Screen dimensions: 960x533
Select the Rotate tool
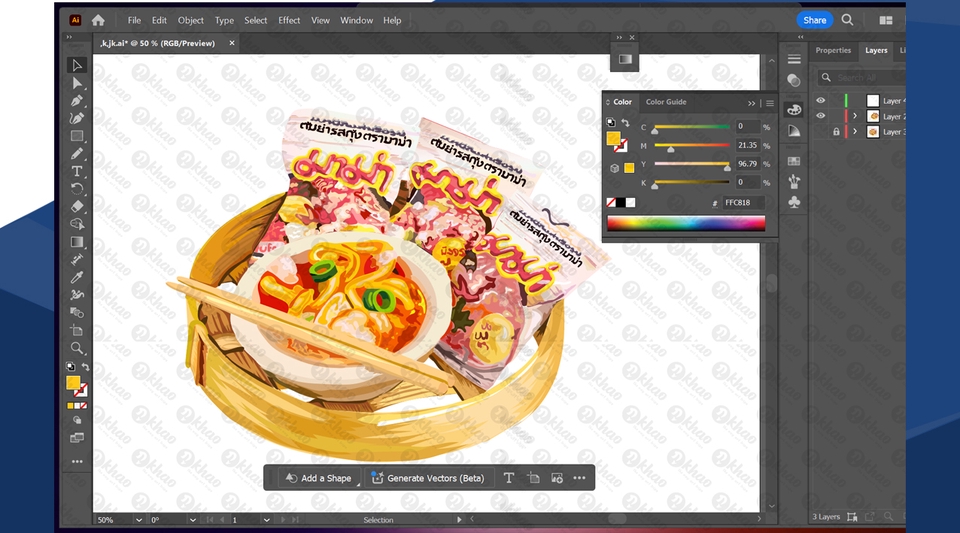coord(77,188)
